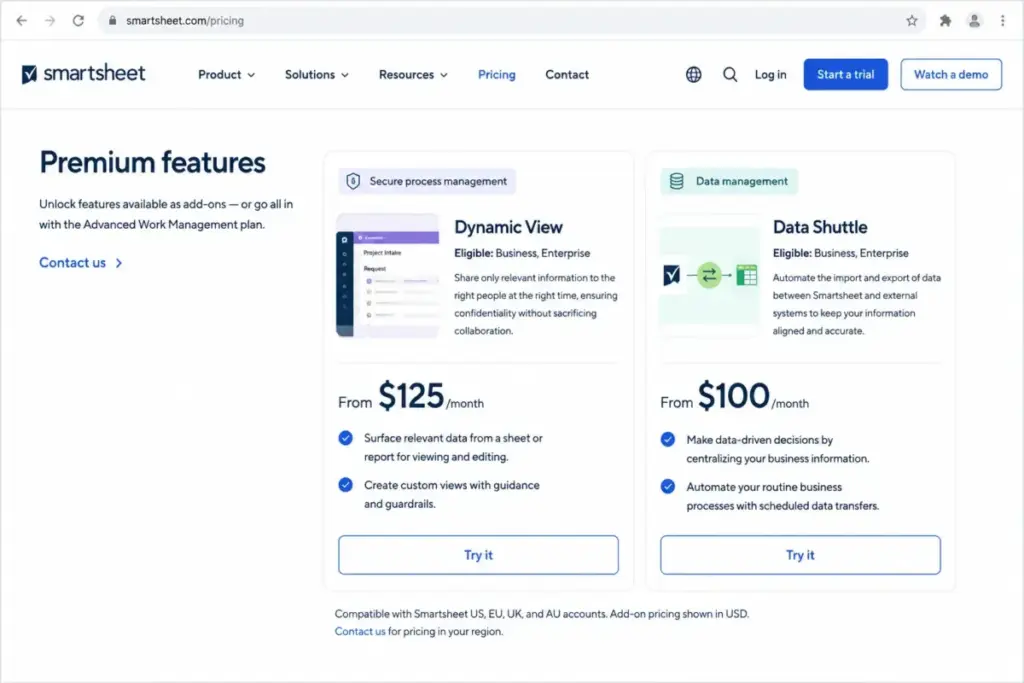Click the Start a trial button
Screen dimensions: 1024x683
[845, 74]
